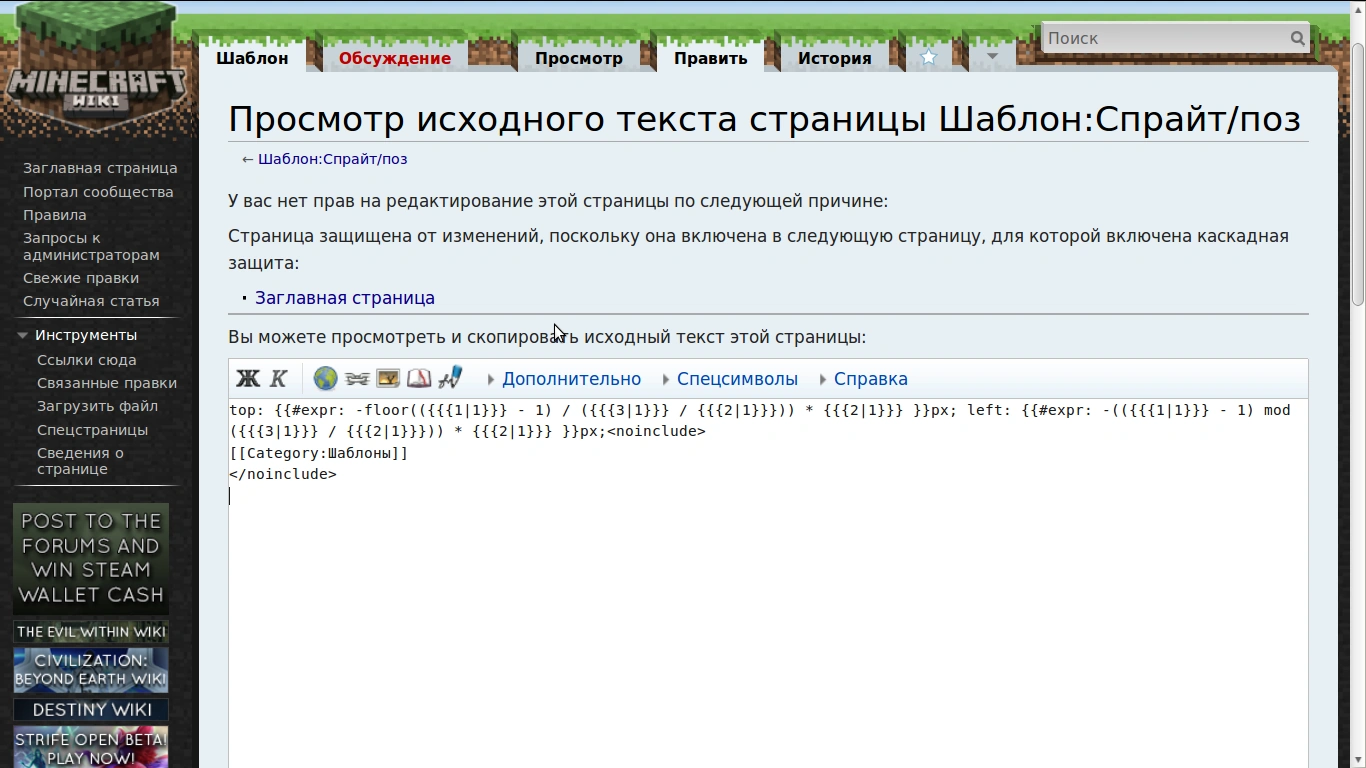Click the search magnifier icon
1366x768 pixels.
(x=1297, y=38)
